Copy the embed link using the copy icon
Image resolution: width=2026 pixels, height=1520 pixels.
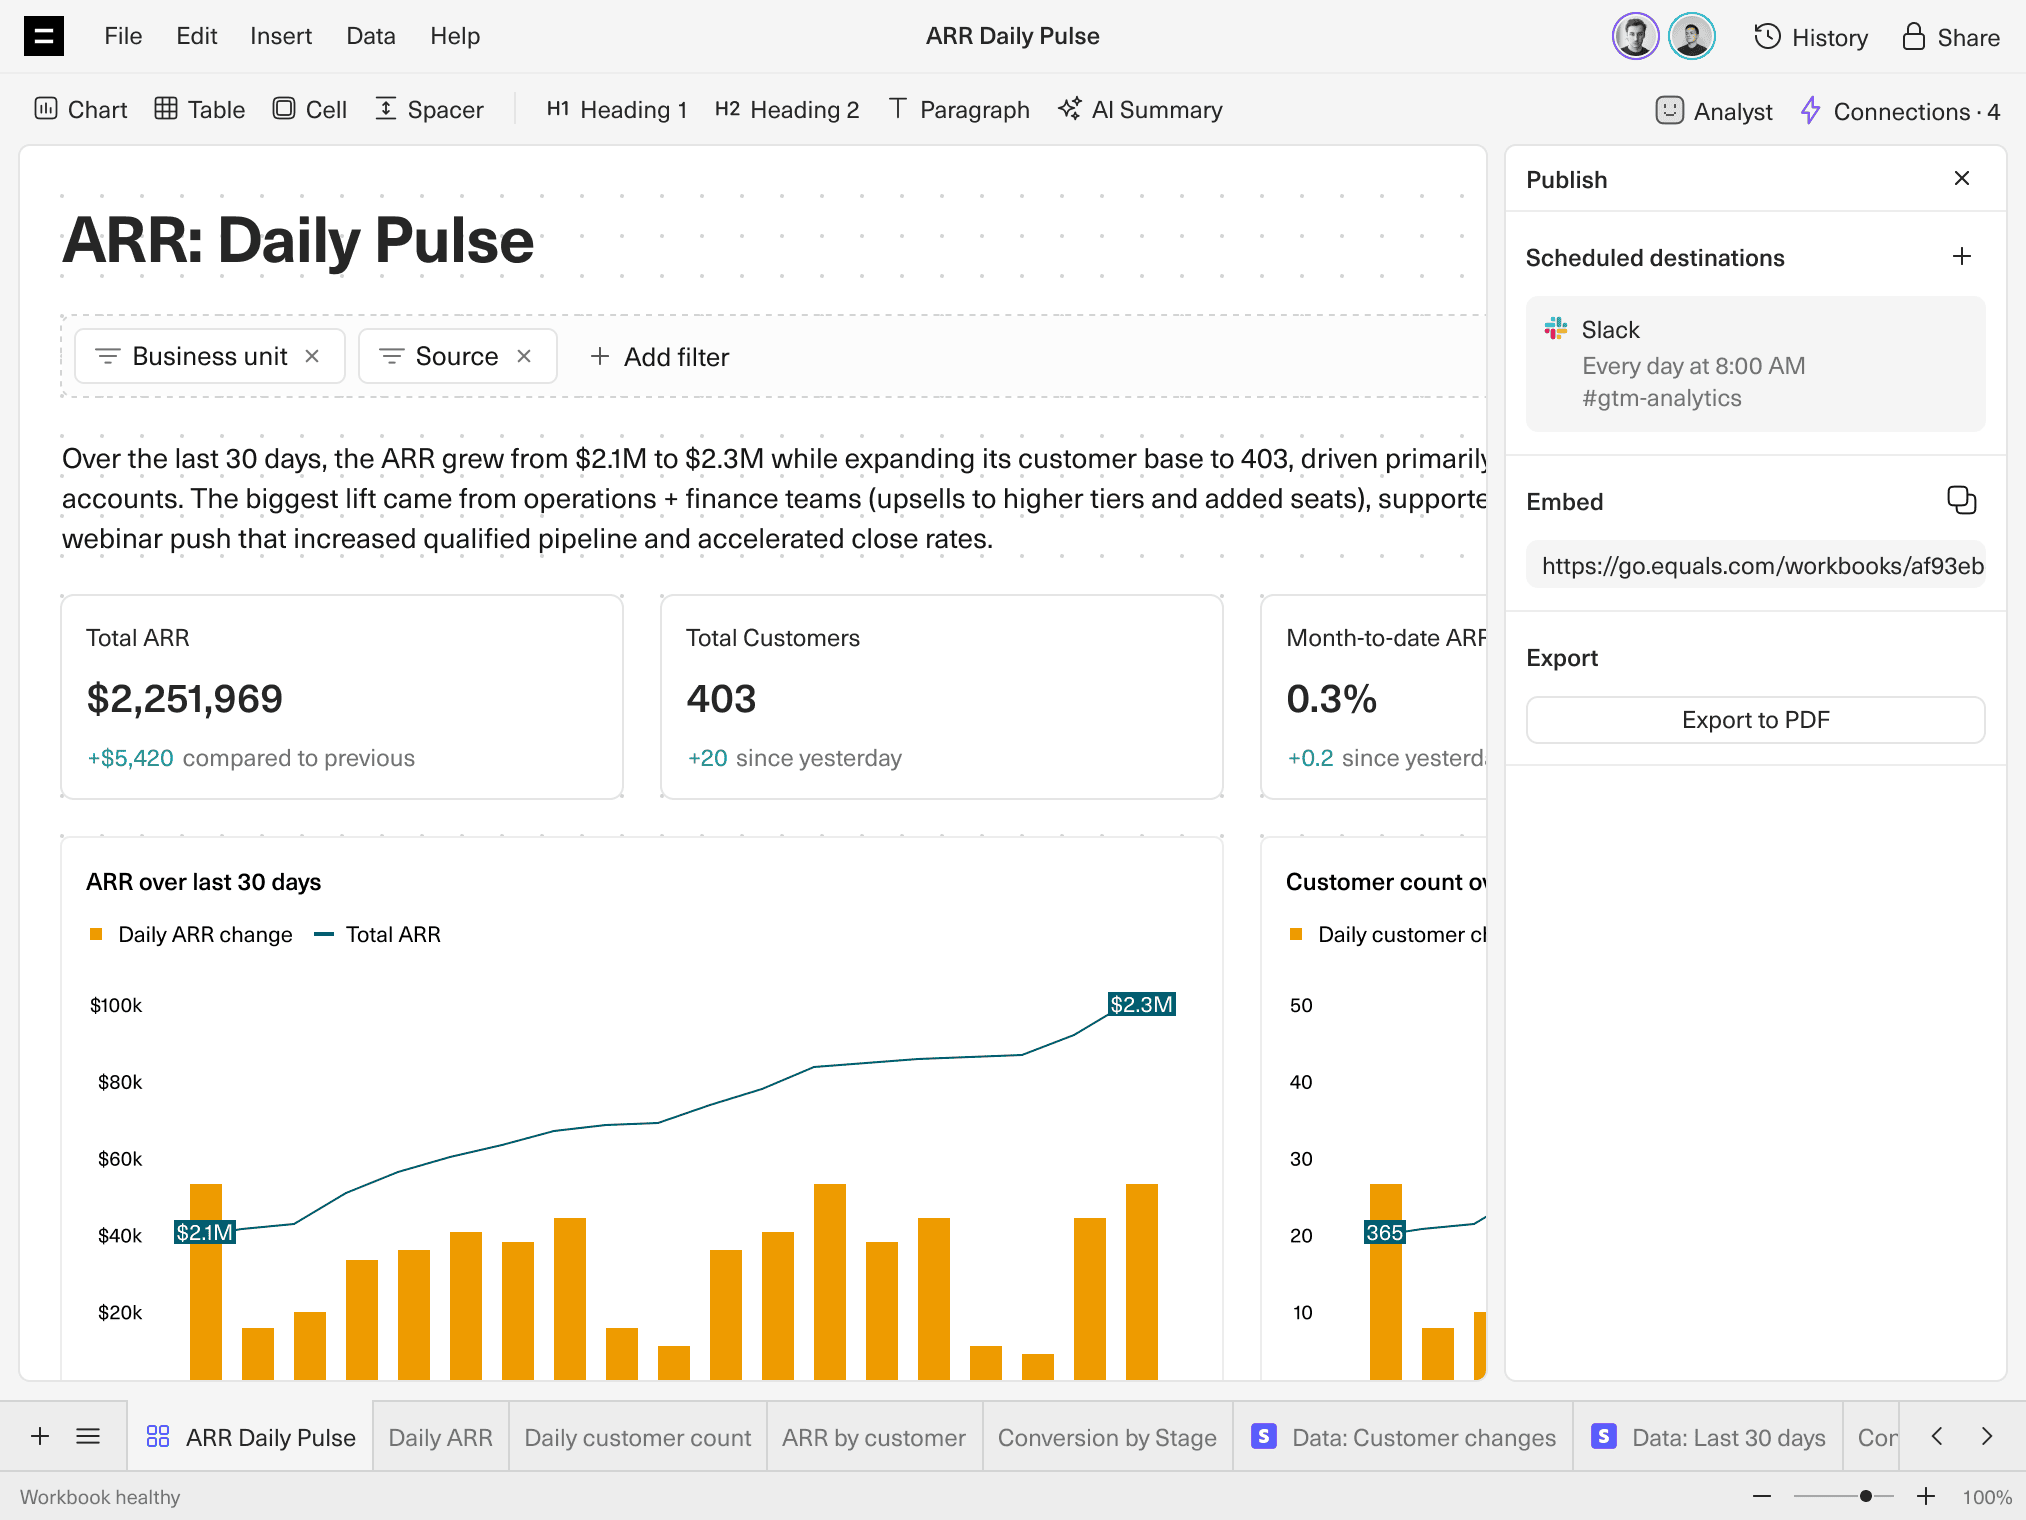(1961, 501)
